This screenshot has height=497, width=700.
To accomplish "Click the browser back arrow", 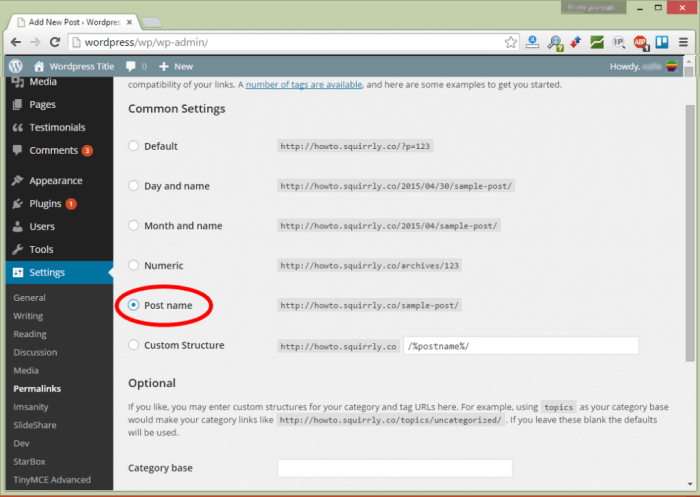I will [x=15, y=42].
